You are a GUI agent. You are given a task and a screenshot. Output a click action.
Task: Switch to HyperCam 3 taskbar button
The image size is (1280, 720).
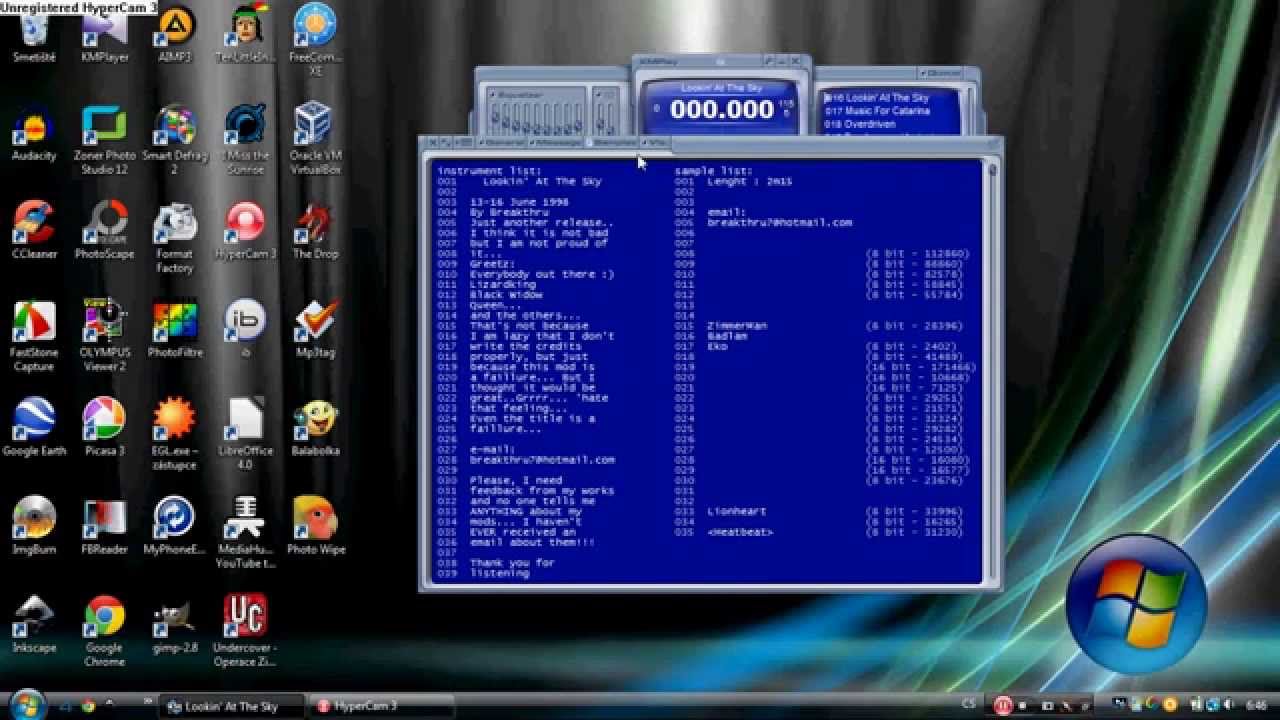pyautogui.click(x=381, y=706)
